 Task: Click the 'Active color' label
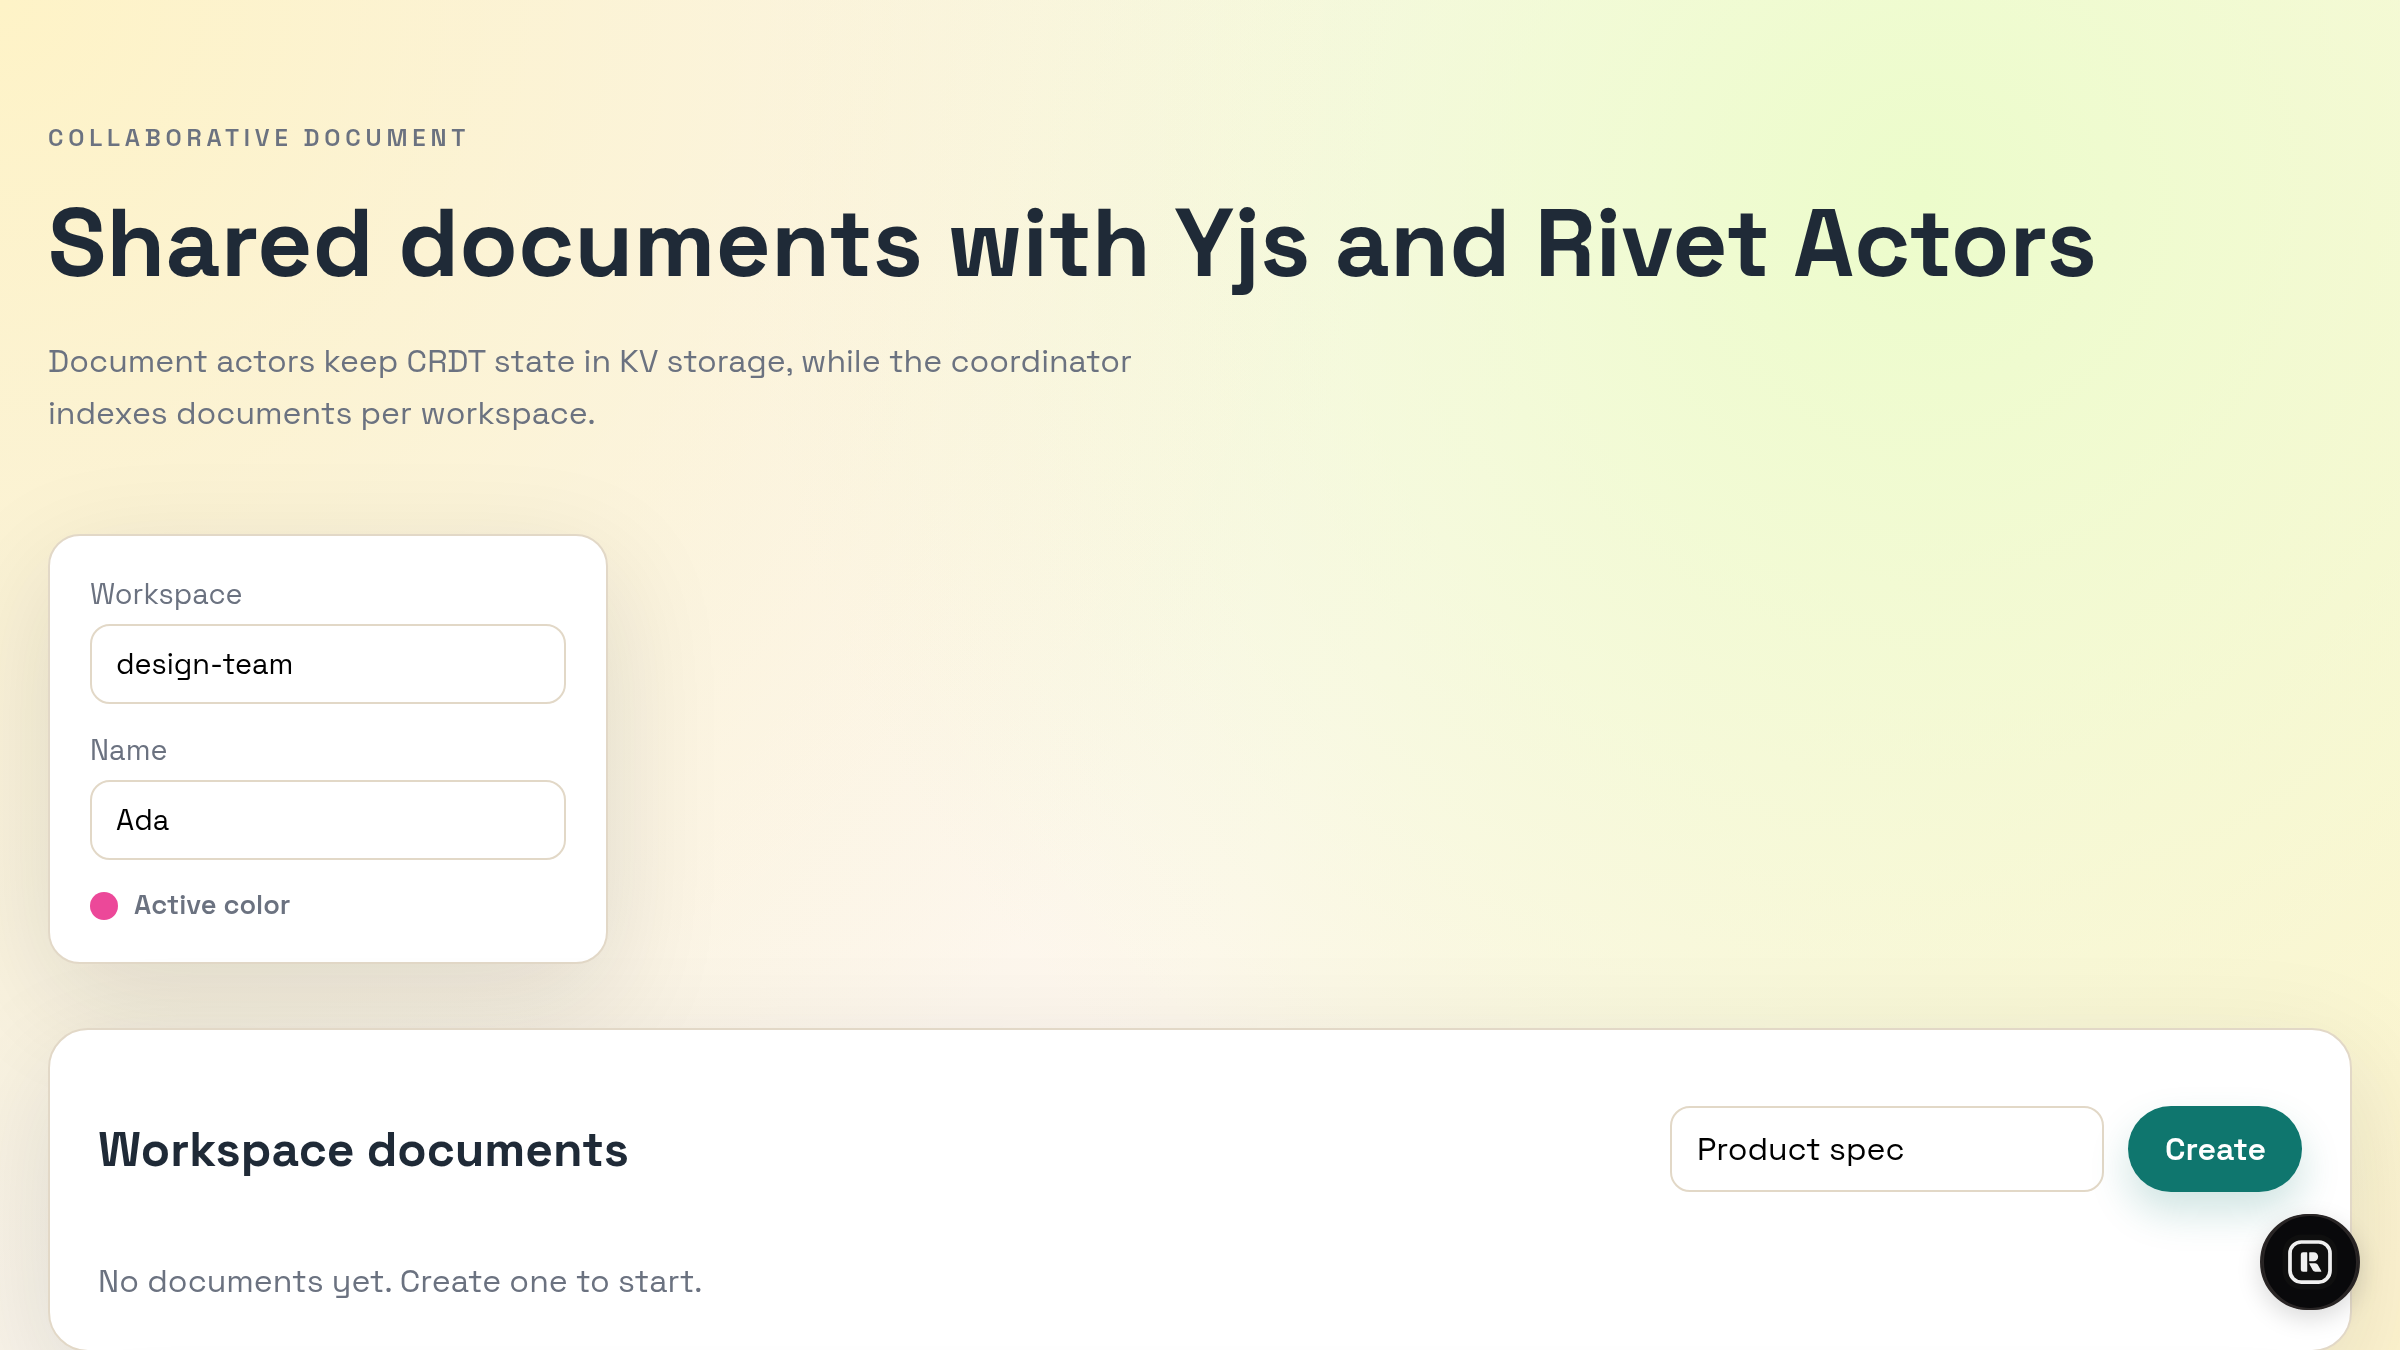click(211, 905)
